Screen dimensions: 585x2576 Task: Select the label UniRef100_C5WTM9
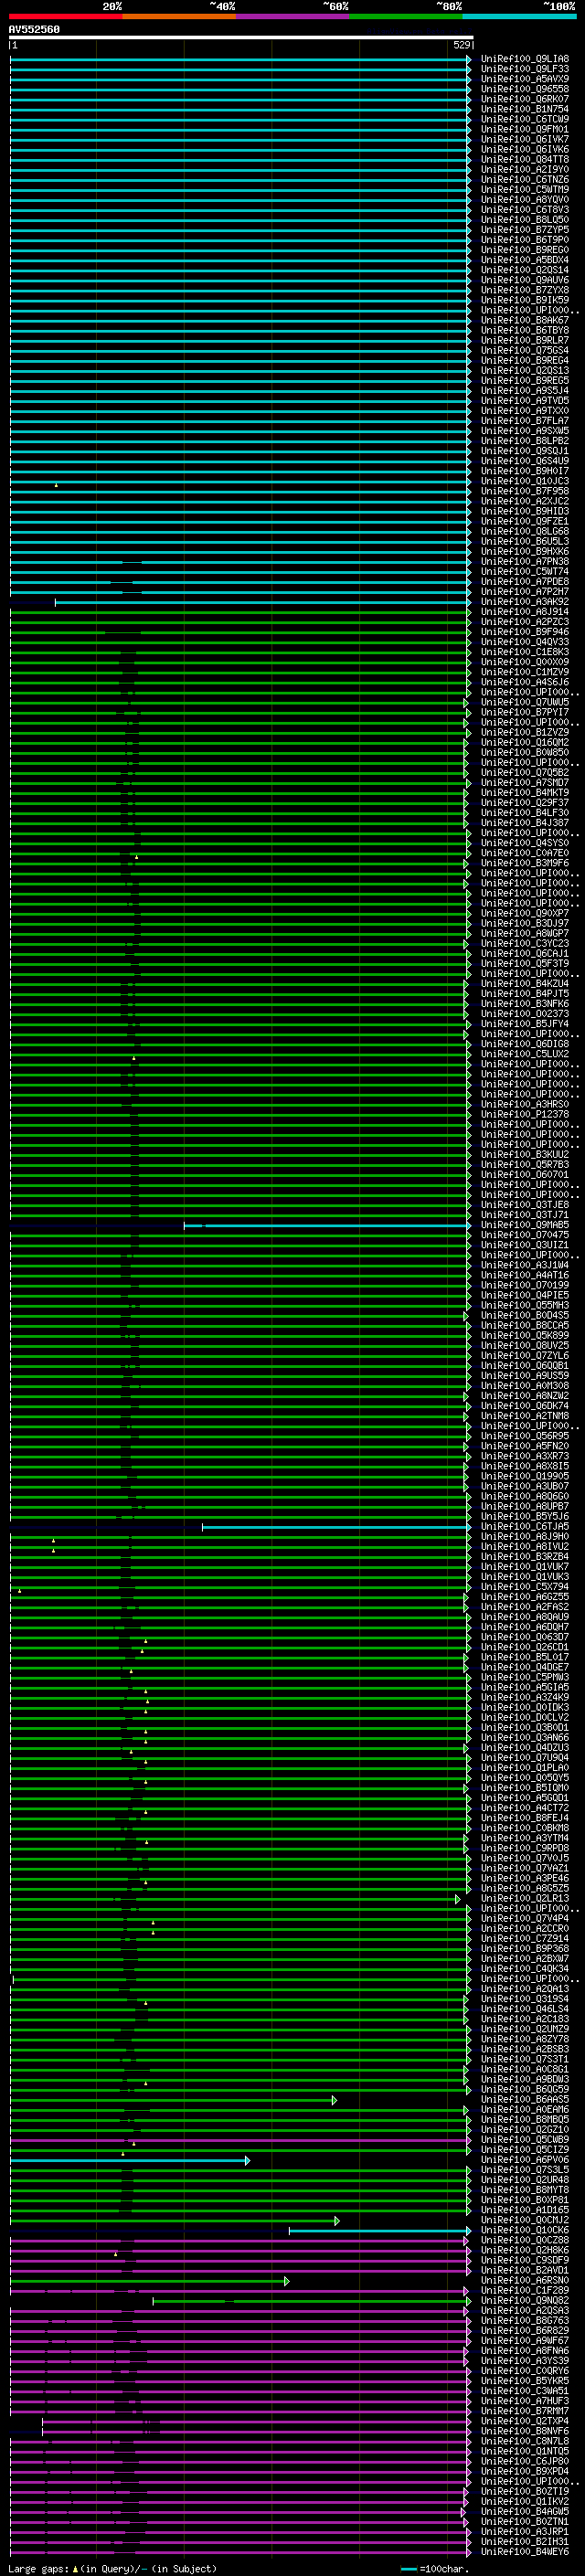coord(525,189)
